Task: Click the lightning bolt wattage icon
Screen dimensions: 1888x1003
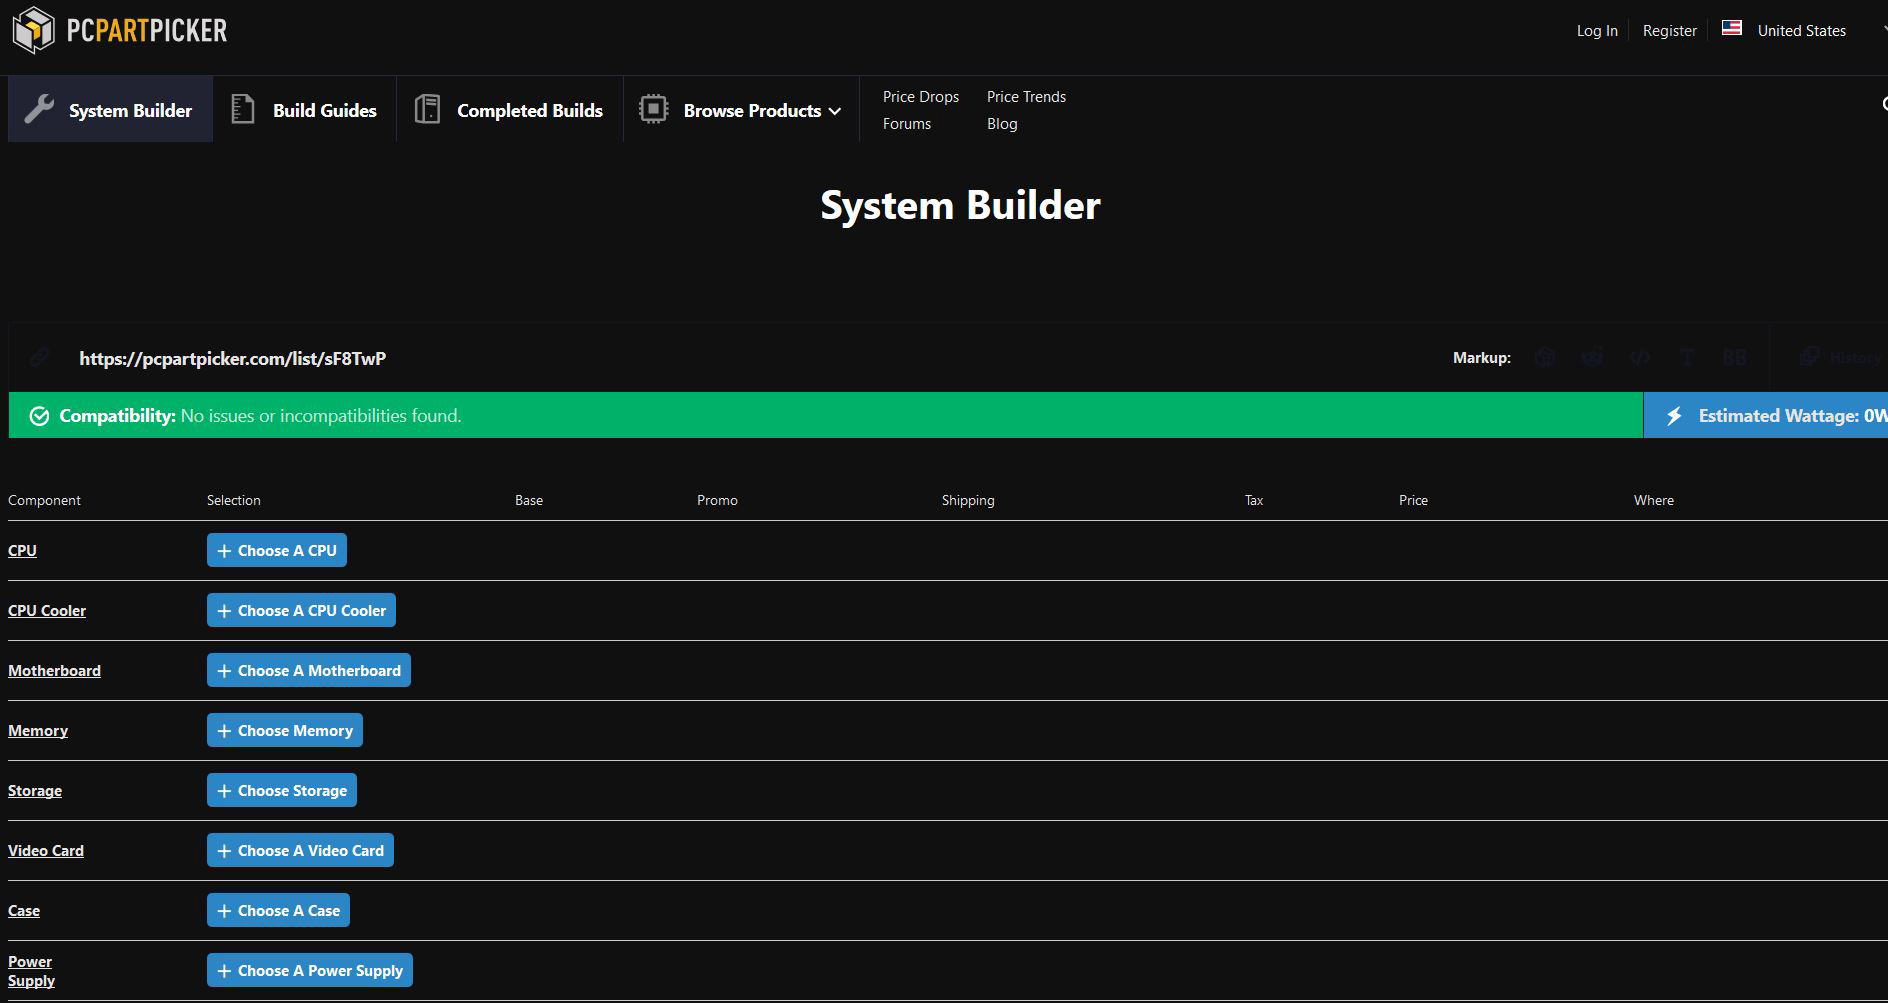Action: 1674,416
